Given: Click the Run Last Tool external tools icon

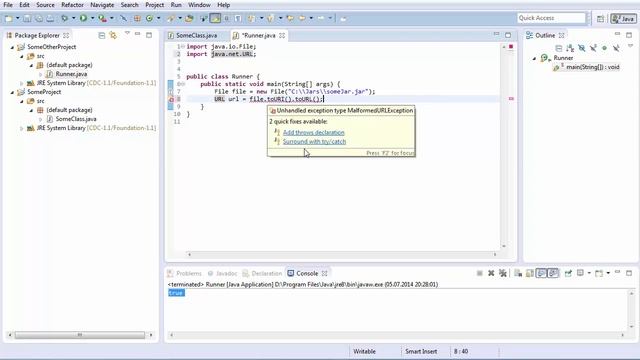Looking at the screenshot, I should pos(102,18).
